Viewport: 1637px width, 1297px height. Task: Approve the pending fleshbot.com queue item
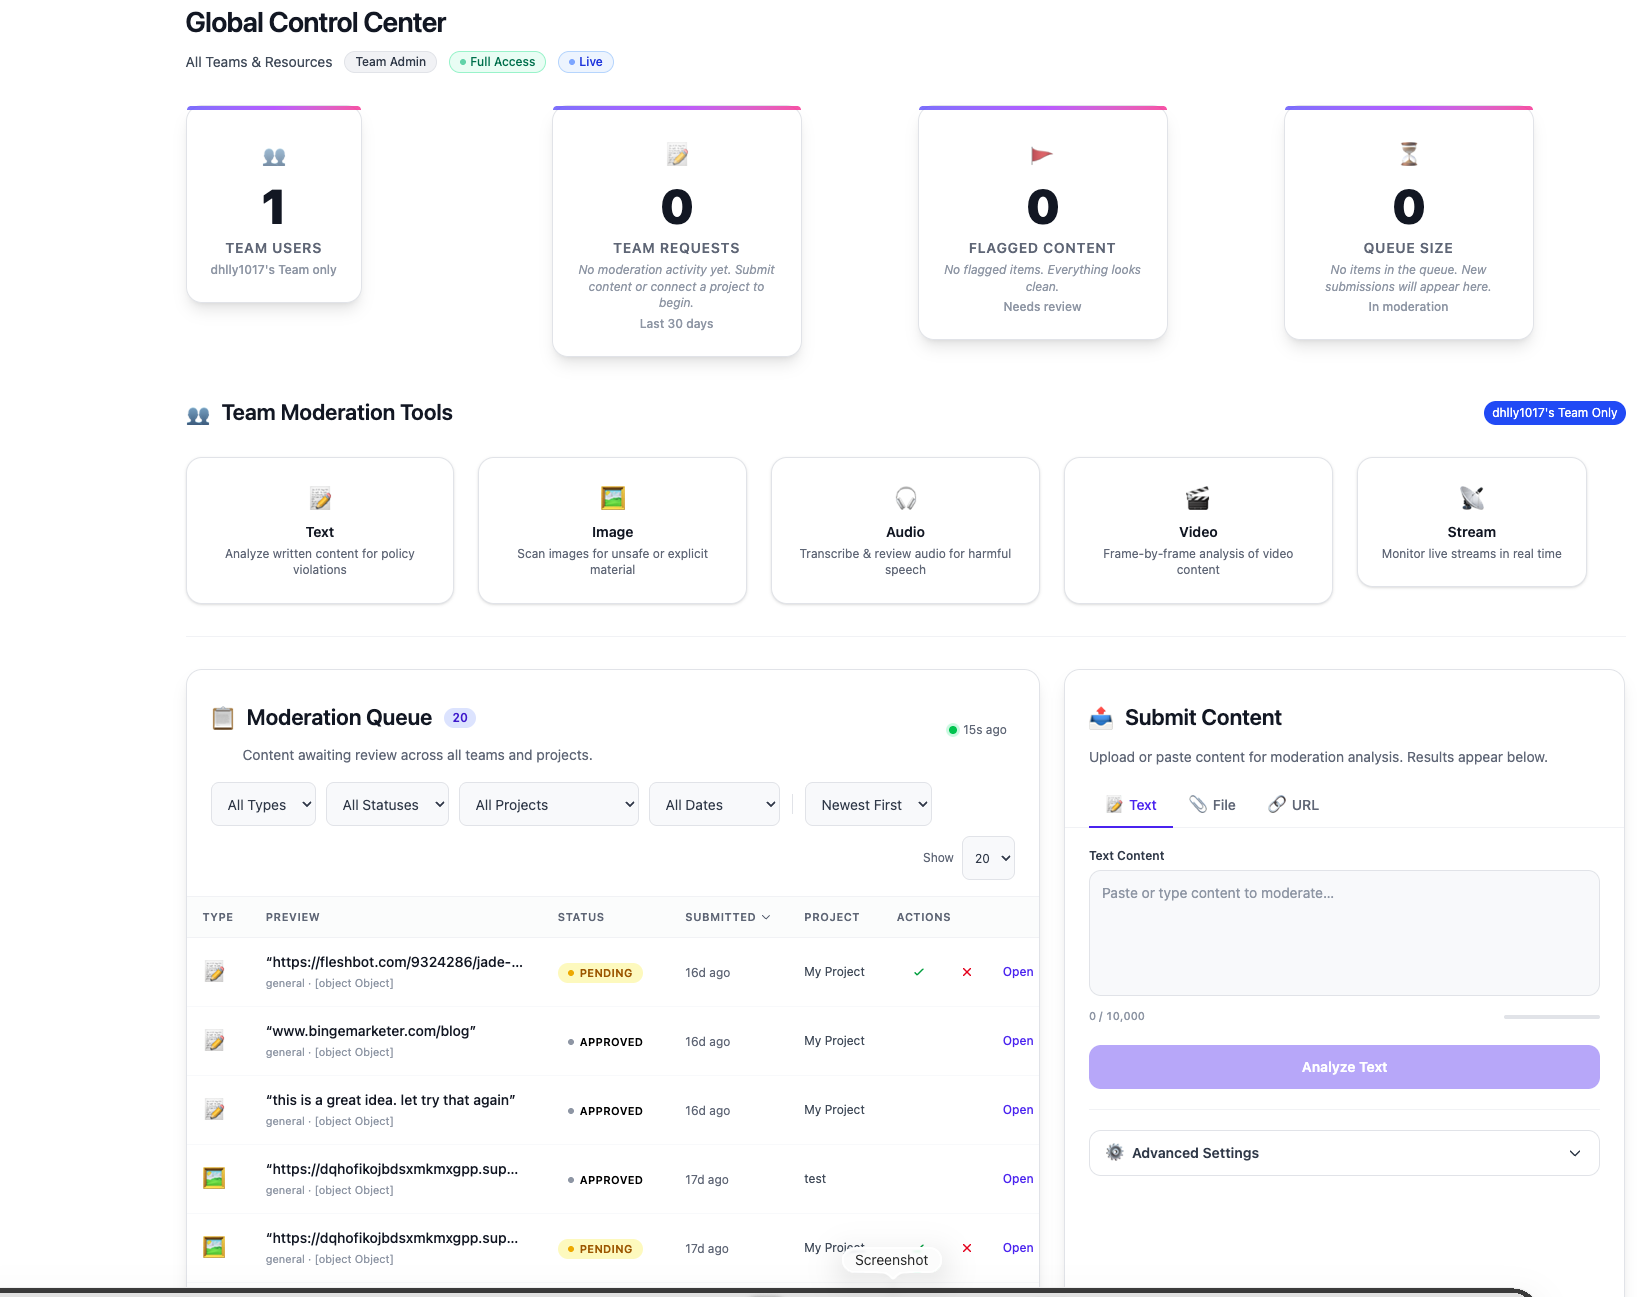pos(918,971)
